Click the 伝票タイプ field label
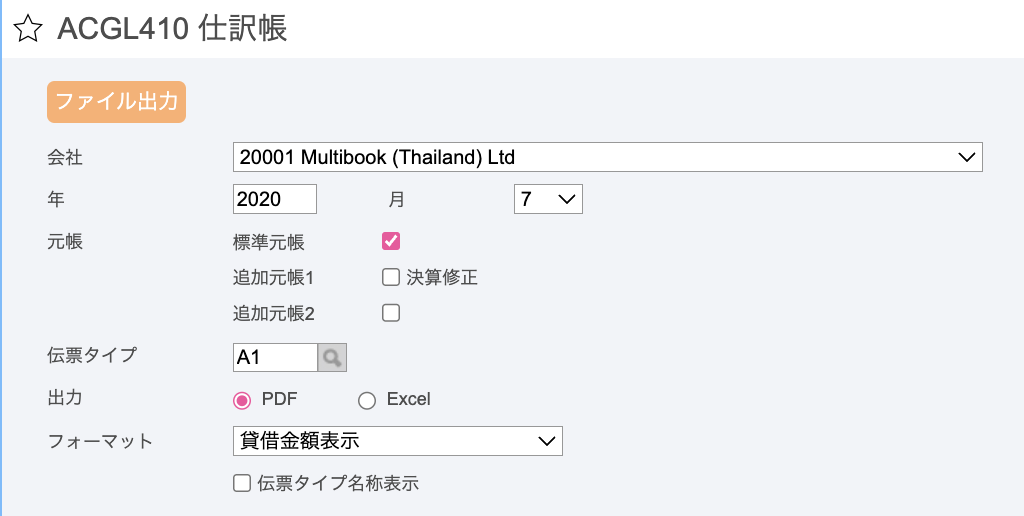Viewport: 1024px width, 516px height. tap(92, 355)
